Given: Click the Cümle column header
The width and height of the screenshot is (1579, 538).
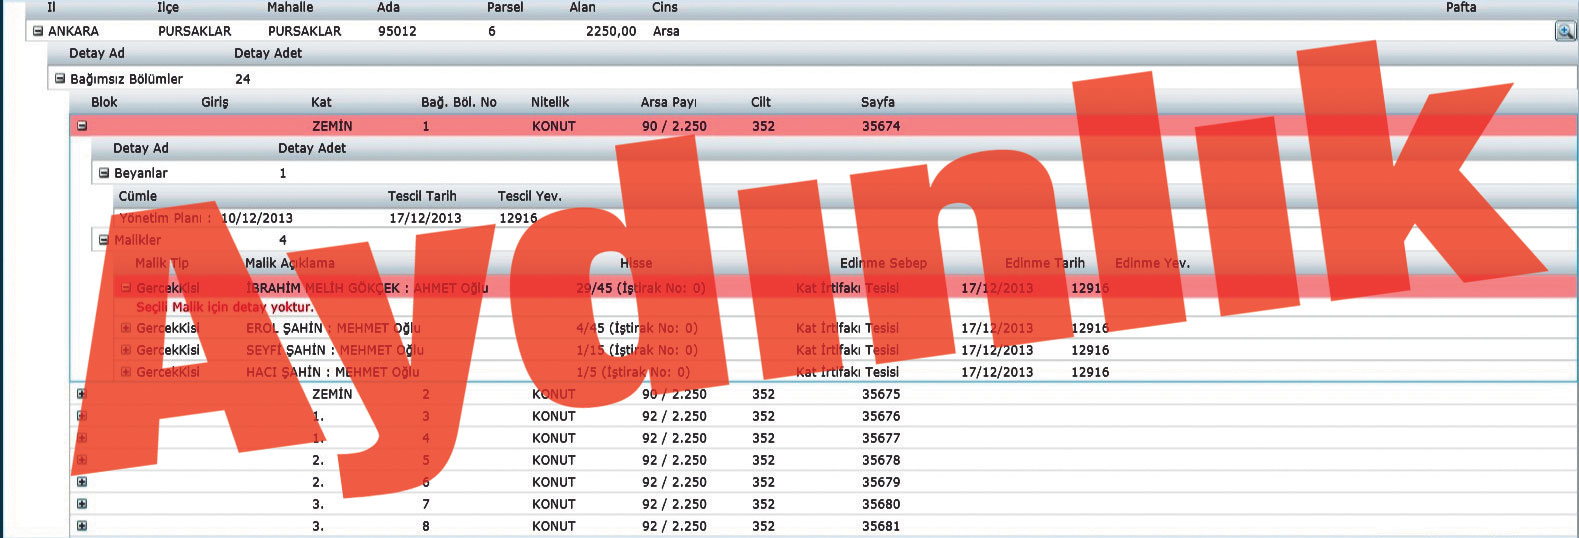Looking at the screenshot, I should tap(138, 196).
